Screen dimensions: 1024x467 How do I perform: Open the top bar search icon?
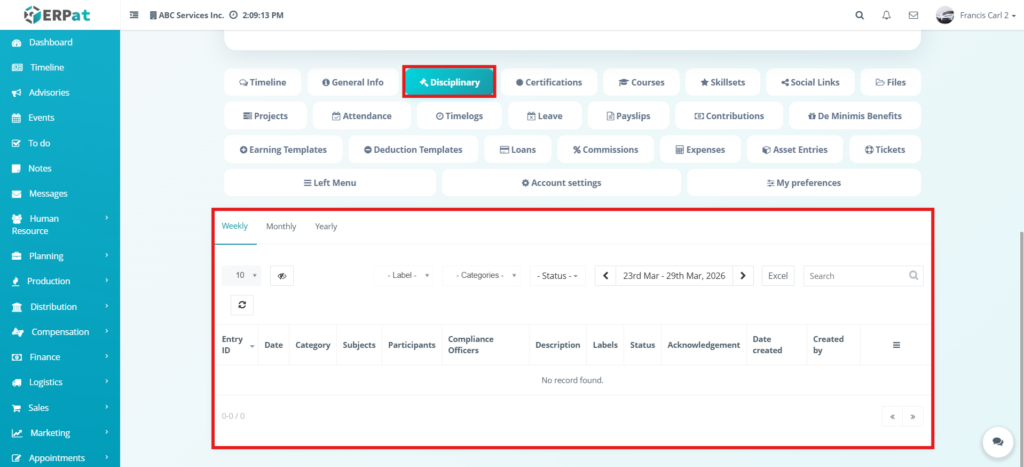tap(859, 15)
